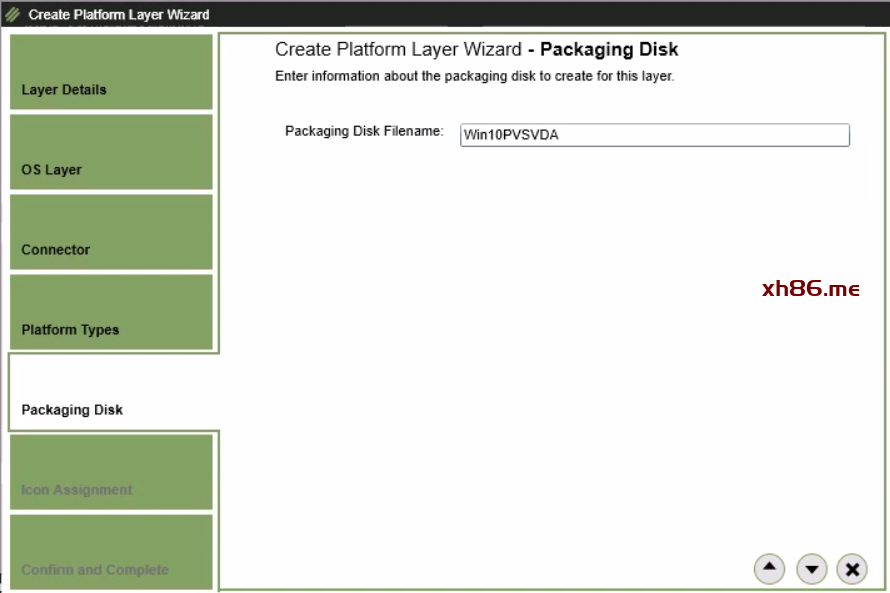This screenshot has height=593, width=890.
Task: Focus the Packaging Disk Filename field
Action: click(x=700, y=135)
